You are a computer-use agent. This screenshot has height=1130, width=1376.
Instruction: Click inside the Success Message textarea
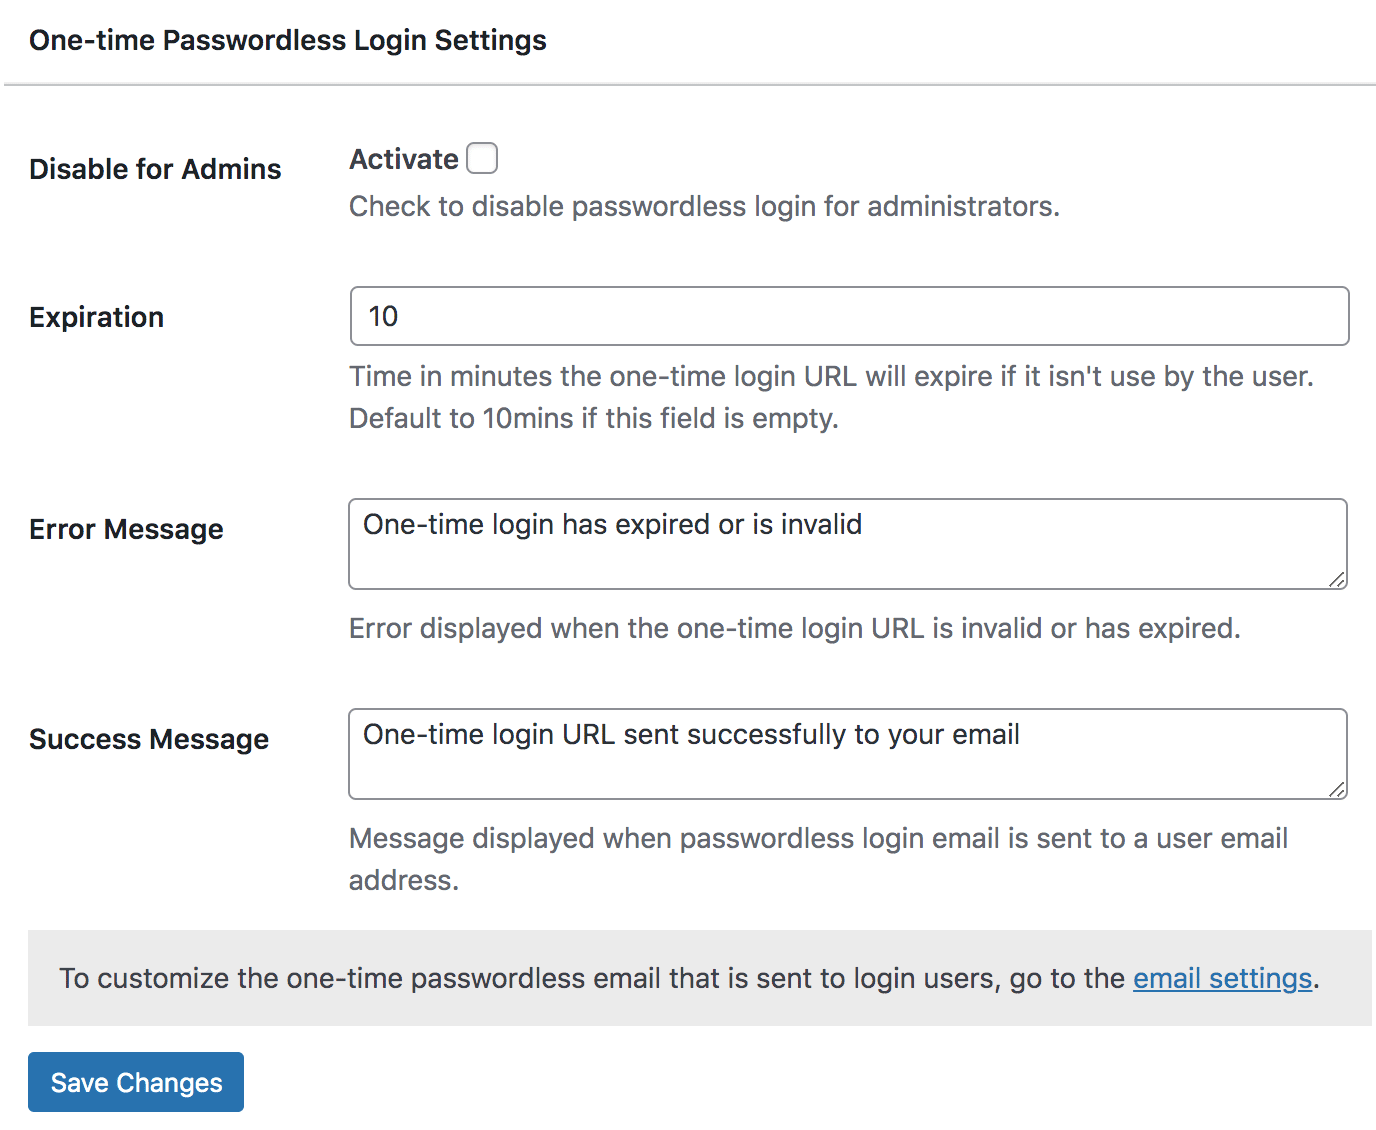(848, 754)
